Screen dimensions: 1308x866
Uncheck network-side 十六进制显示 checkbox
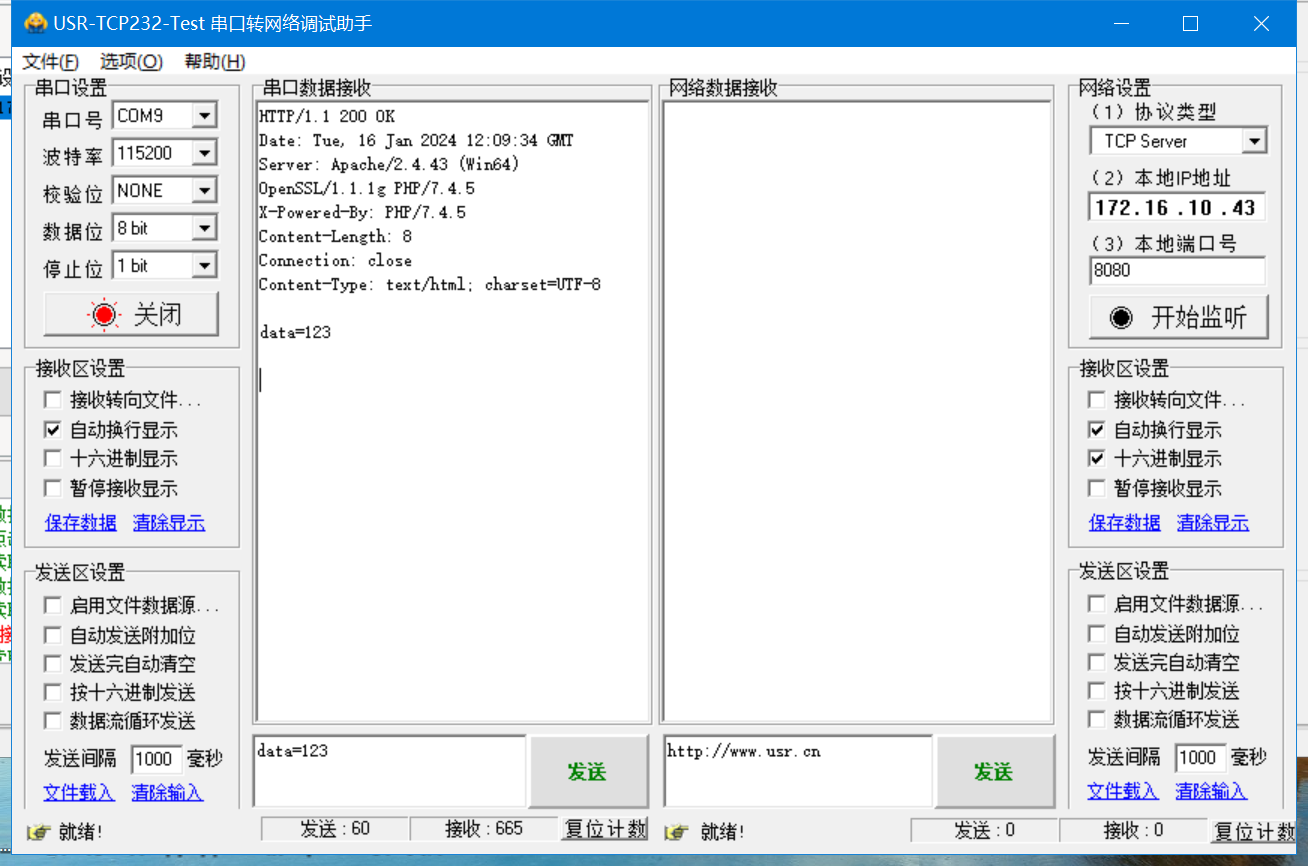(x=1097, y=459)
